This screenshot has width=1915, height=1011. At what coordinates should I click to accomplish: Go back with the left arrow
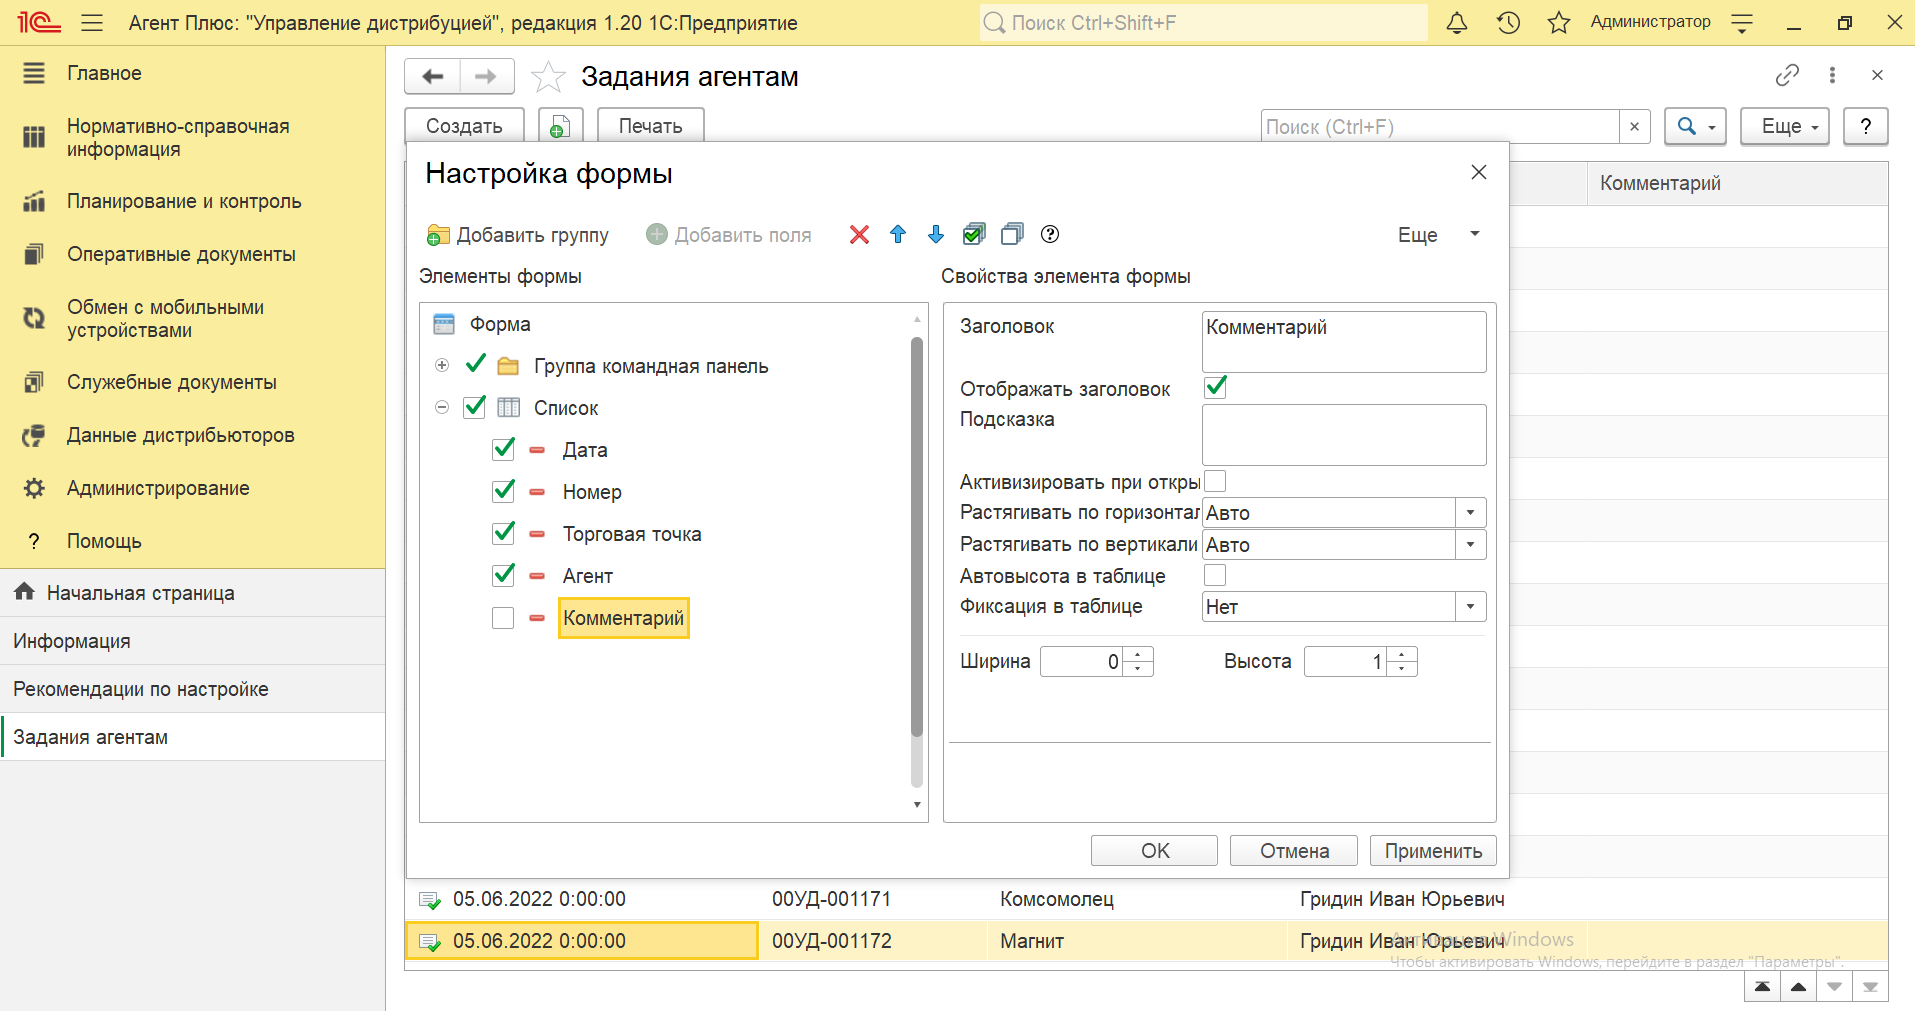click(433, 77)
